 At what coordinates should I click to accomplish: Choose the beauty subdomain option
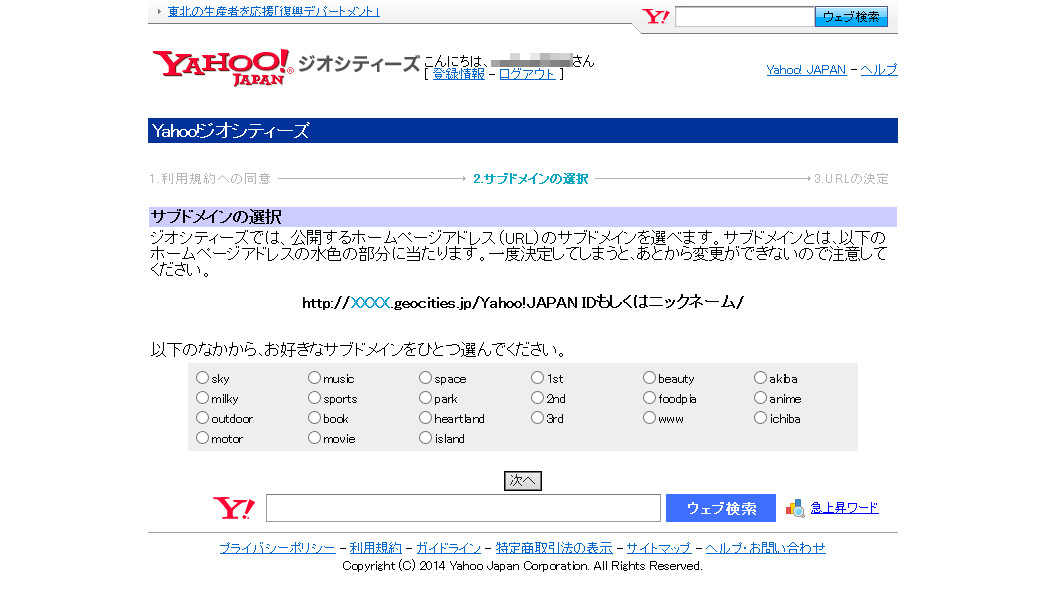pyautogui.click(x=649, y=378)
